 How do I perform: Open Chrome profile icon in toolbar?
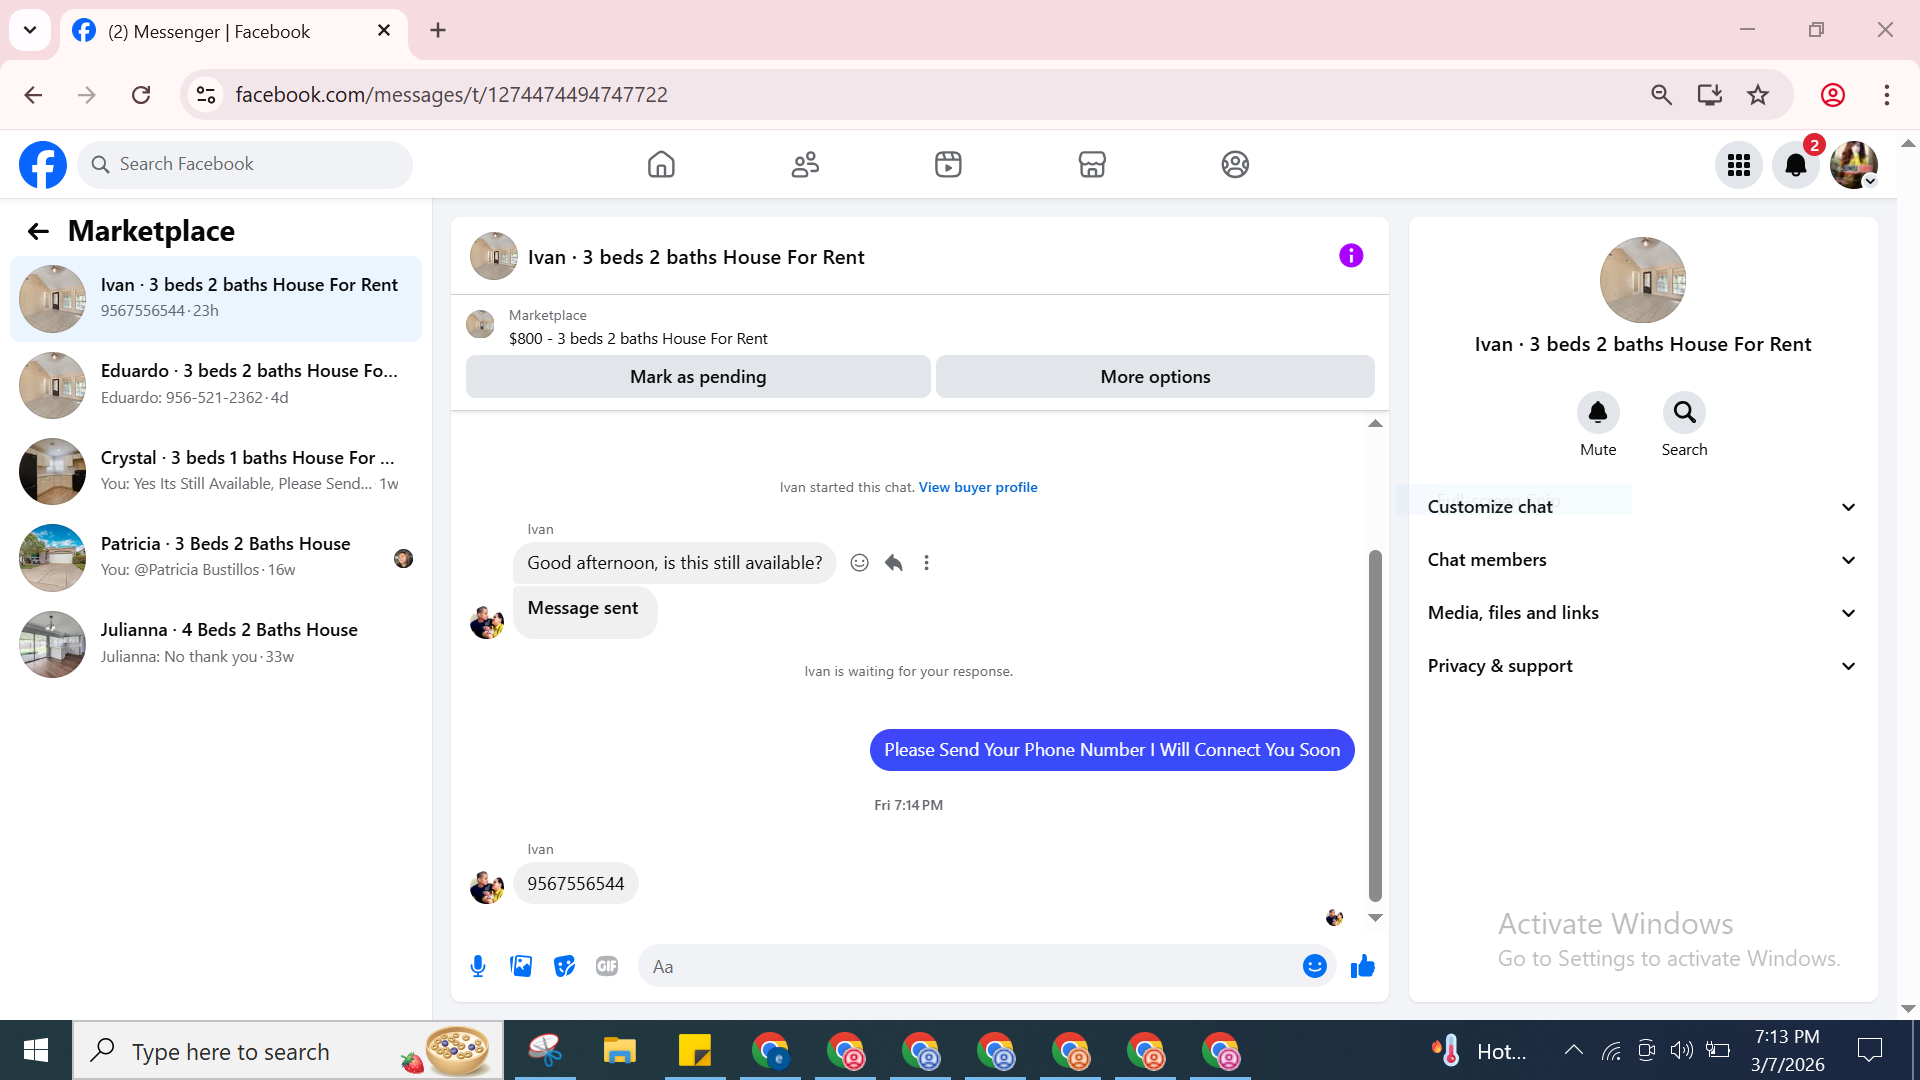1833,95
